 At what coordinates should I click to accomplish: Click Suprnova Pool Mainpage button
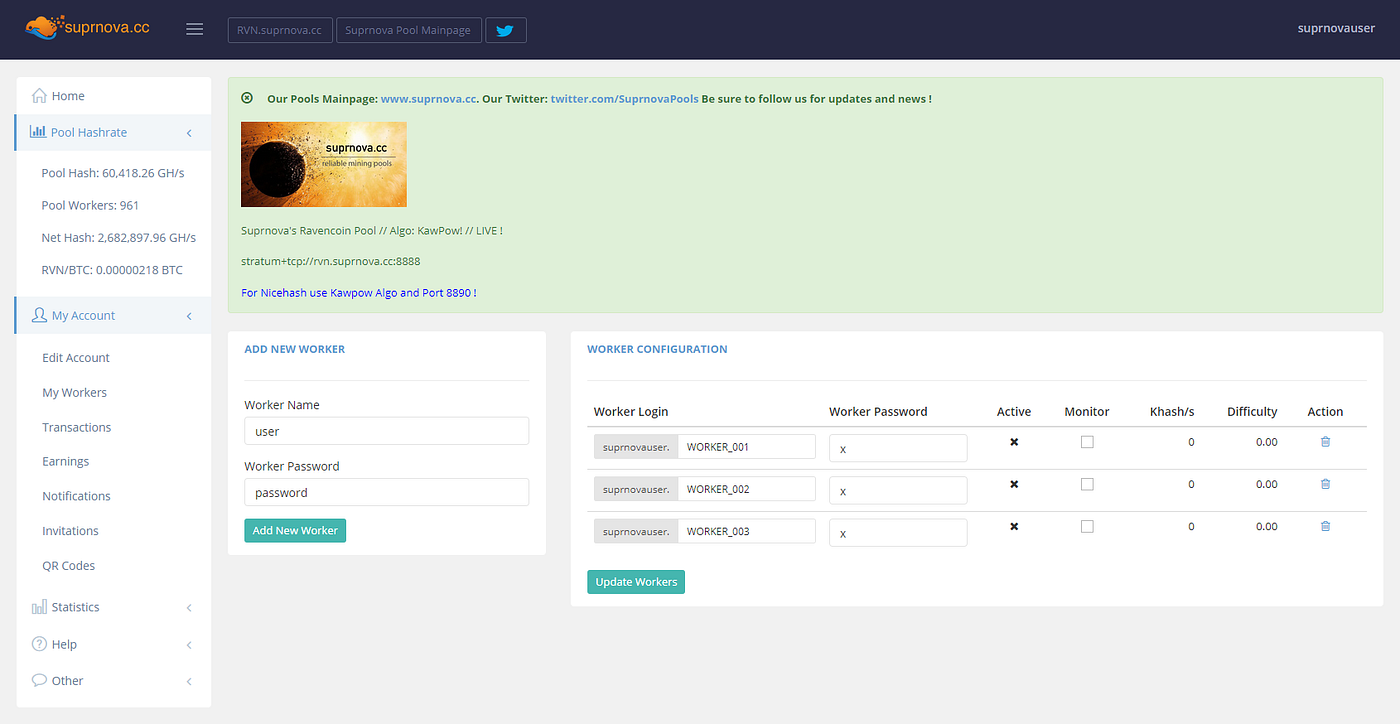point(408,30)
